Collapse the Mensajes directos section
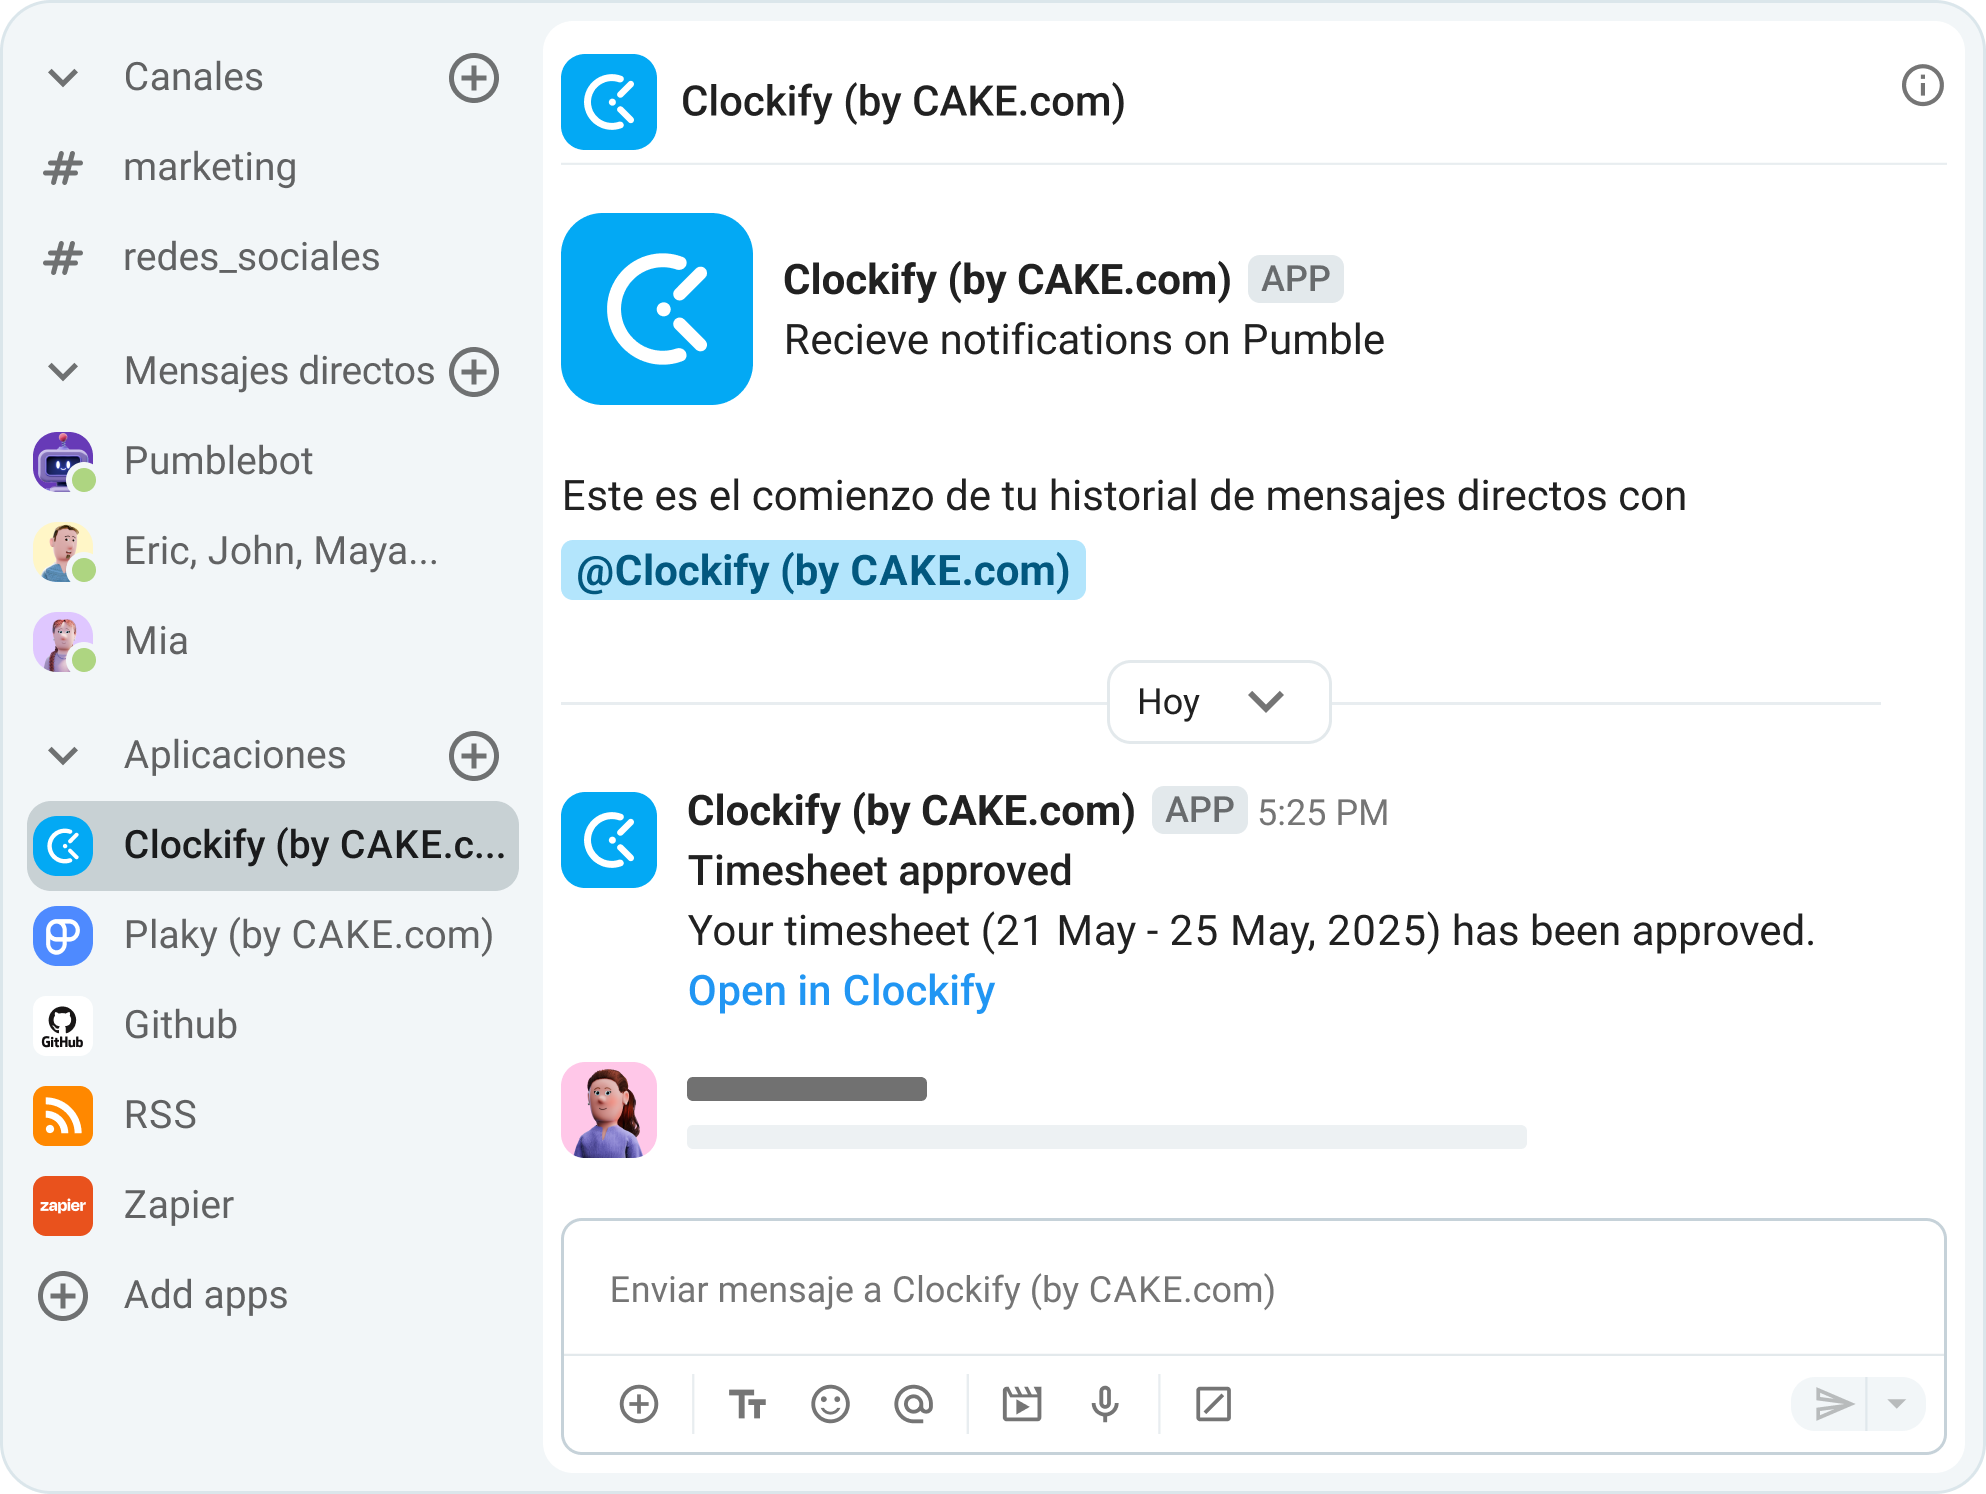The height and width of the screenshot is (1494, 1986). coord(63,372)
